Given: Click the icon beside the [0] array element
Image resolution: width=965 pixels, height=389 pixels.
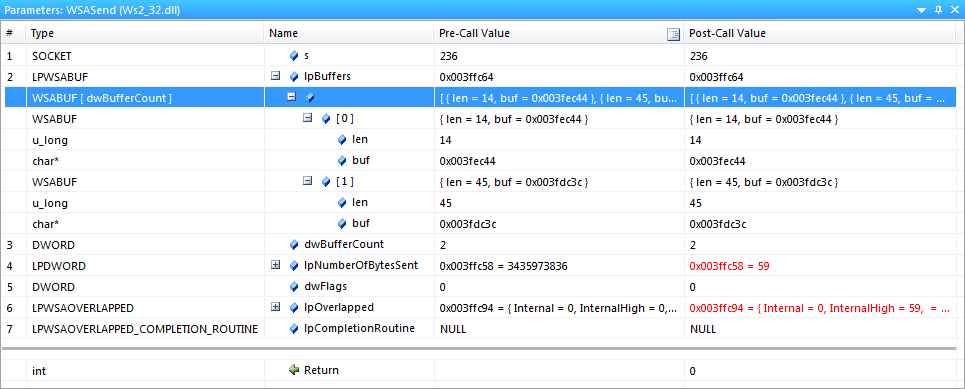Looking at the screenshot, I should tap(326, 119).
